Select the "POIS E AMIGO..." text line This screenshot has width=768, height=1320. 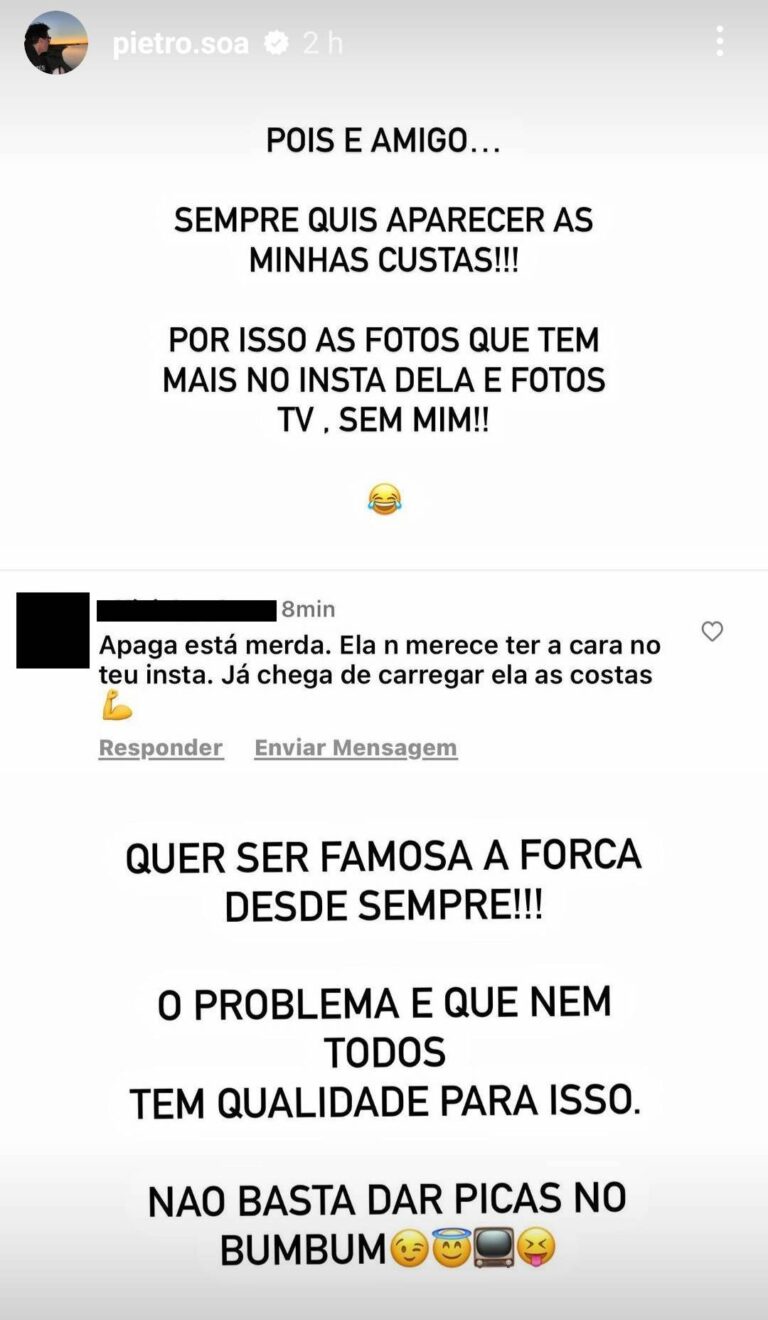[382, 141]
